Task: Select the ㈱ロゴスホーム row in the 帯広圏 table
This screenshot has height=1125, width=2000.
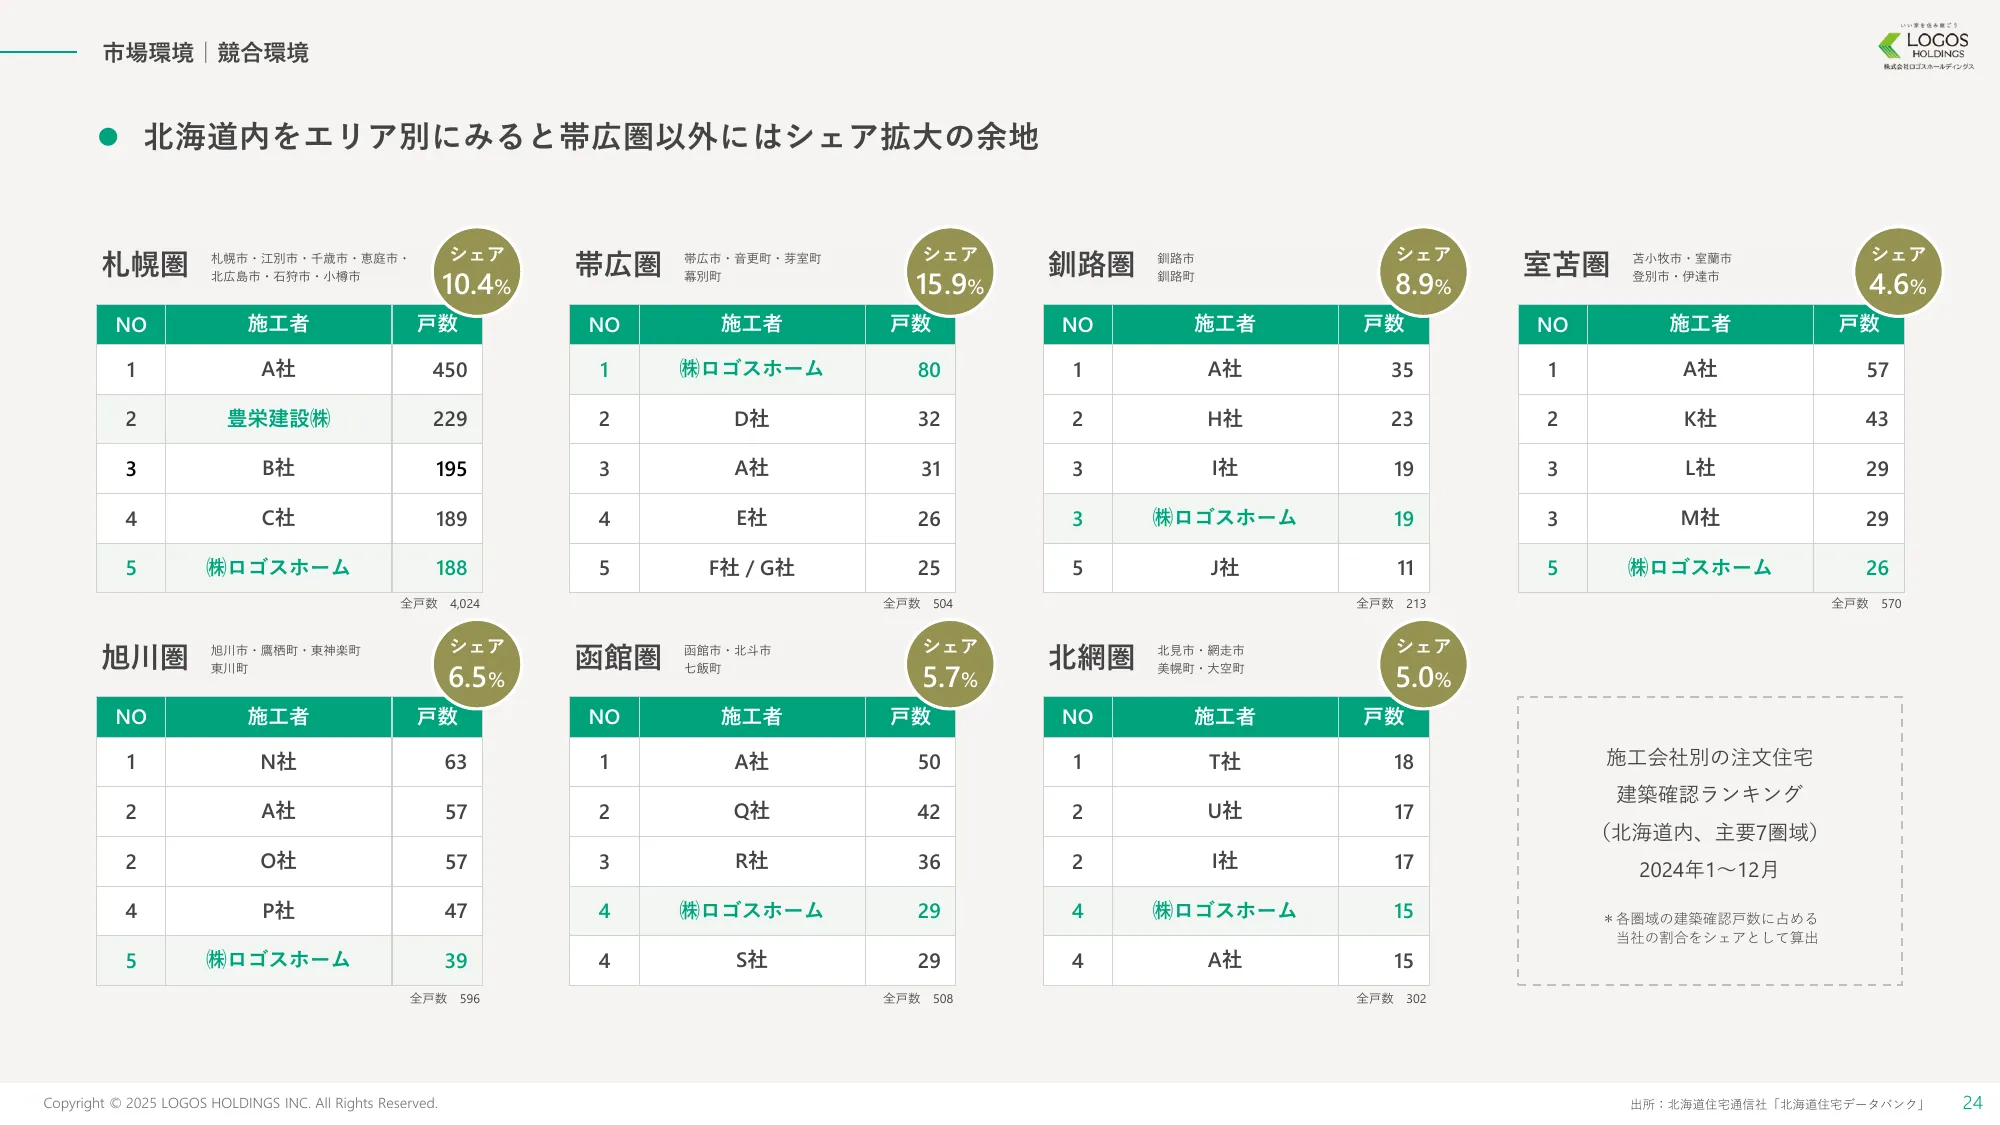Action: pyautogui.click(x=751, y=369)
